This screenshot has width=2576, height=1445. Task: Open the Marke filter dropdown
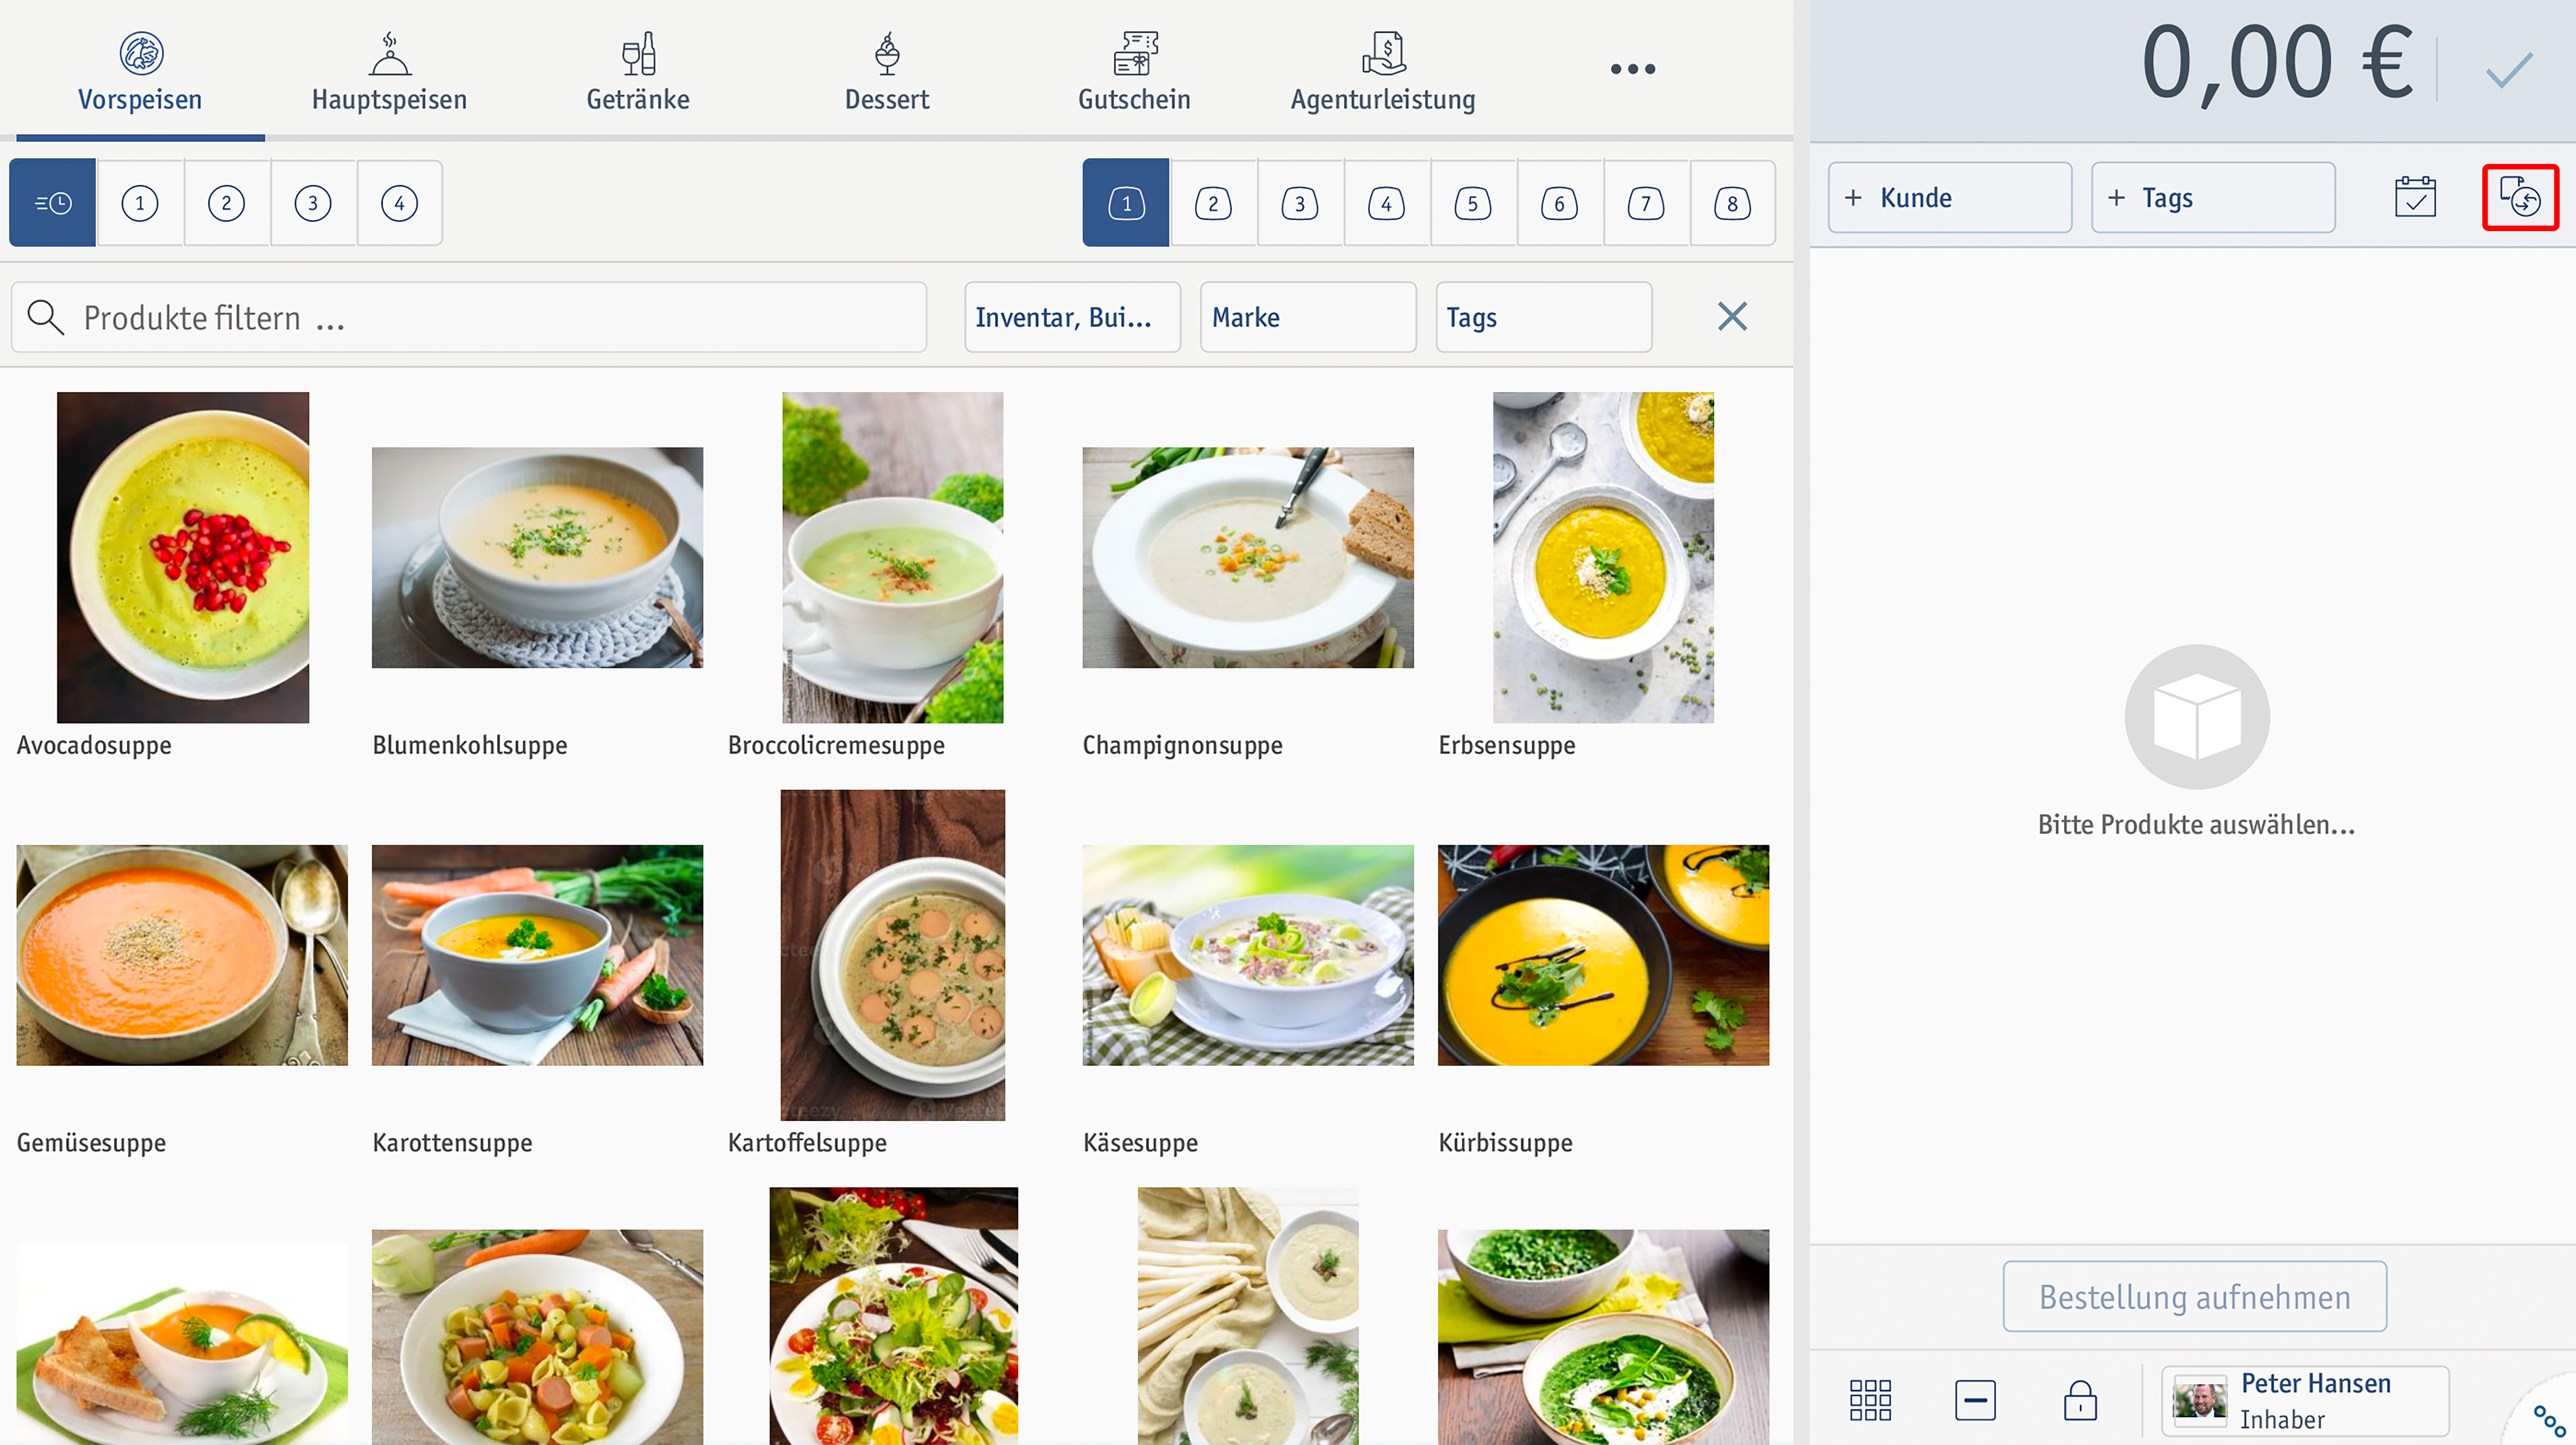[x=1308, y=317]
